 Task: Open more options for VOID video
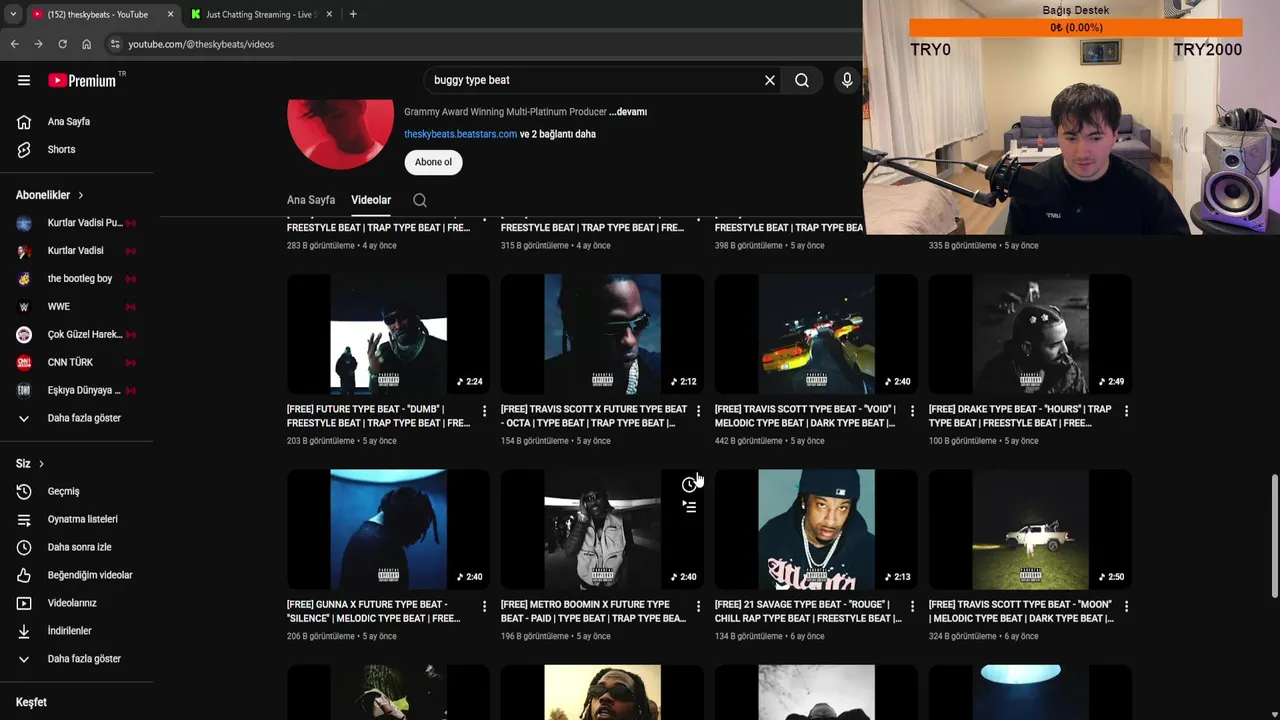click(x=912, y=411)
